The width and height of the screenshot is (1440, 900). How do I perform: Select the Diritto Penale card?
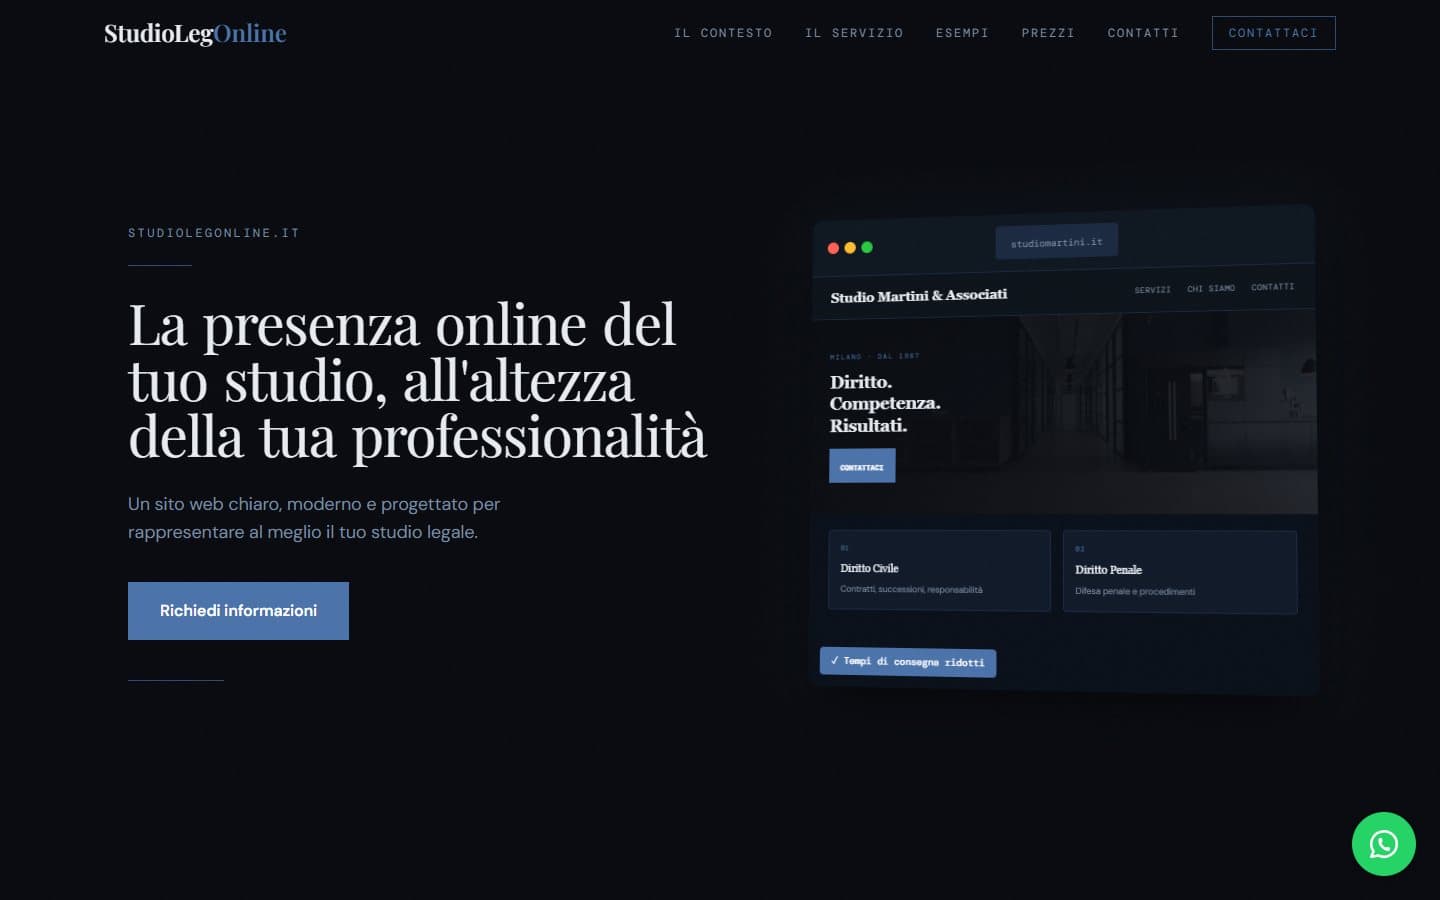[1180, 572]
